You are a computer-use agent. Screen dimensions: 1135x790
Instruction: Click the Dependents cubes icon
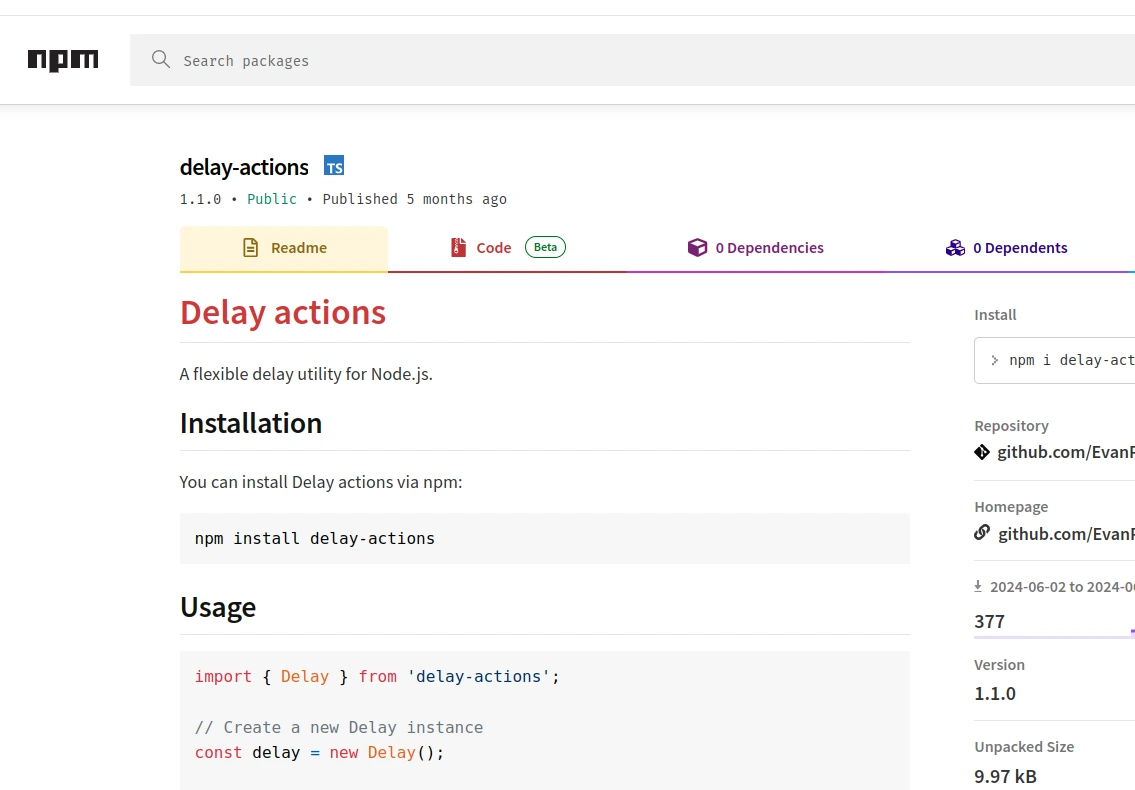point(955,248)
